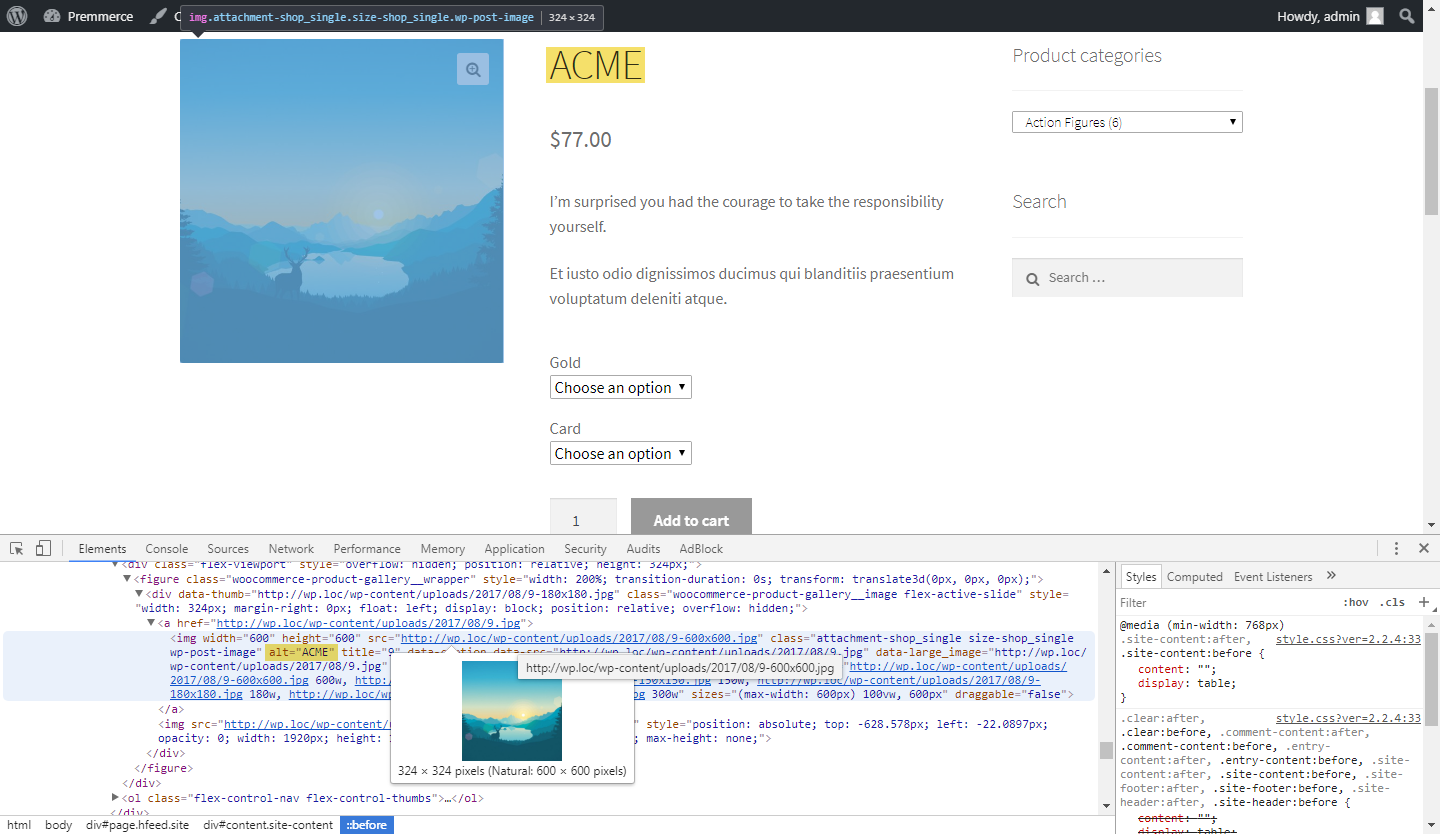1440x834 pixels.
Task: Click the display: table; declaration
Action: pyautogui.click(x=1187, y=684)
